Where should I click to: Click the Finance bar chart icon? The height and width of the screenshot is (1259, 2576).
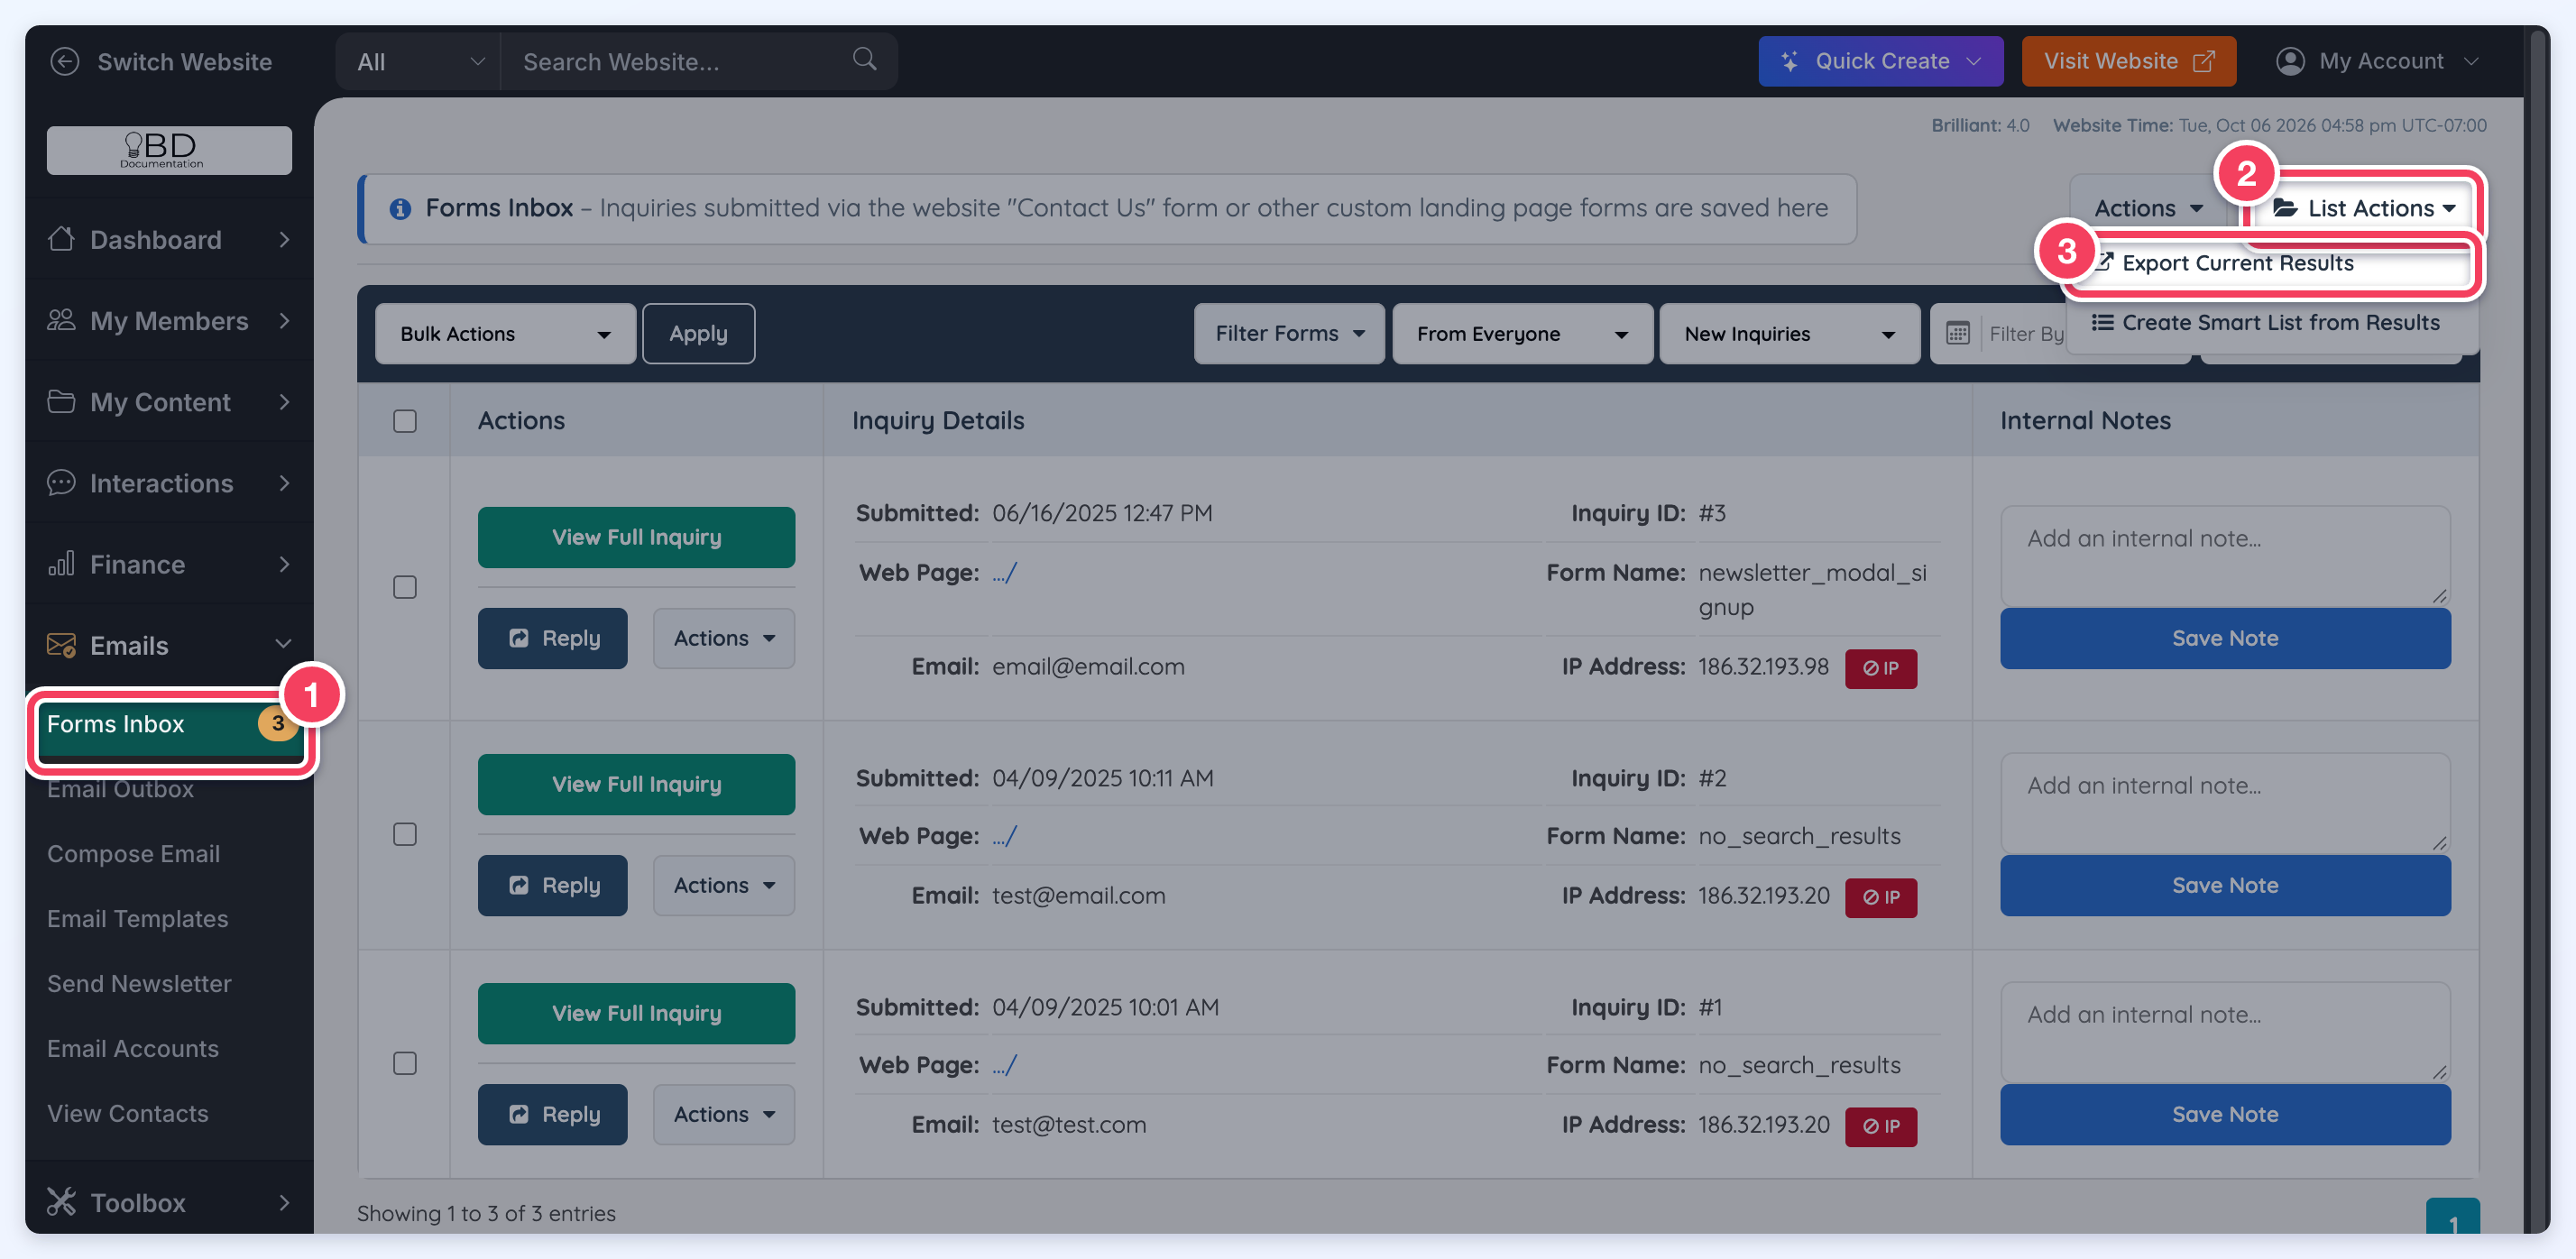click(x=62, y=563)
